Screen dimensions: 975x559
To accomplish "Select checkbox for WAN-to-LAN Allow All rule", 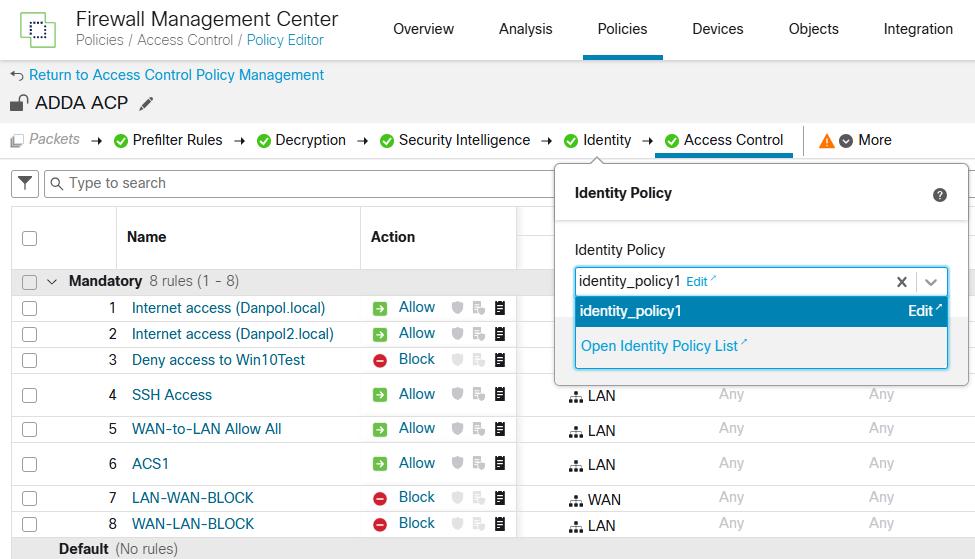I will [29, 430].
